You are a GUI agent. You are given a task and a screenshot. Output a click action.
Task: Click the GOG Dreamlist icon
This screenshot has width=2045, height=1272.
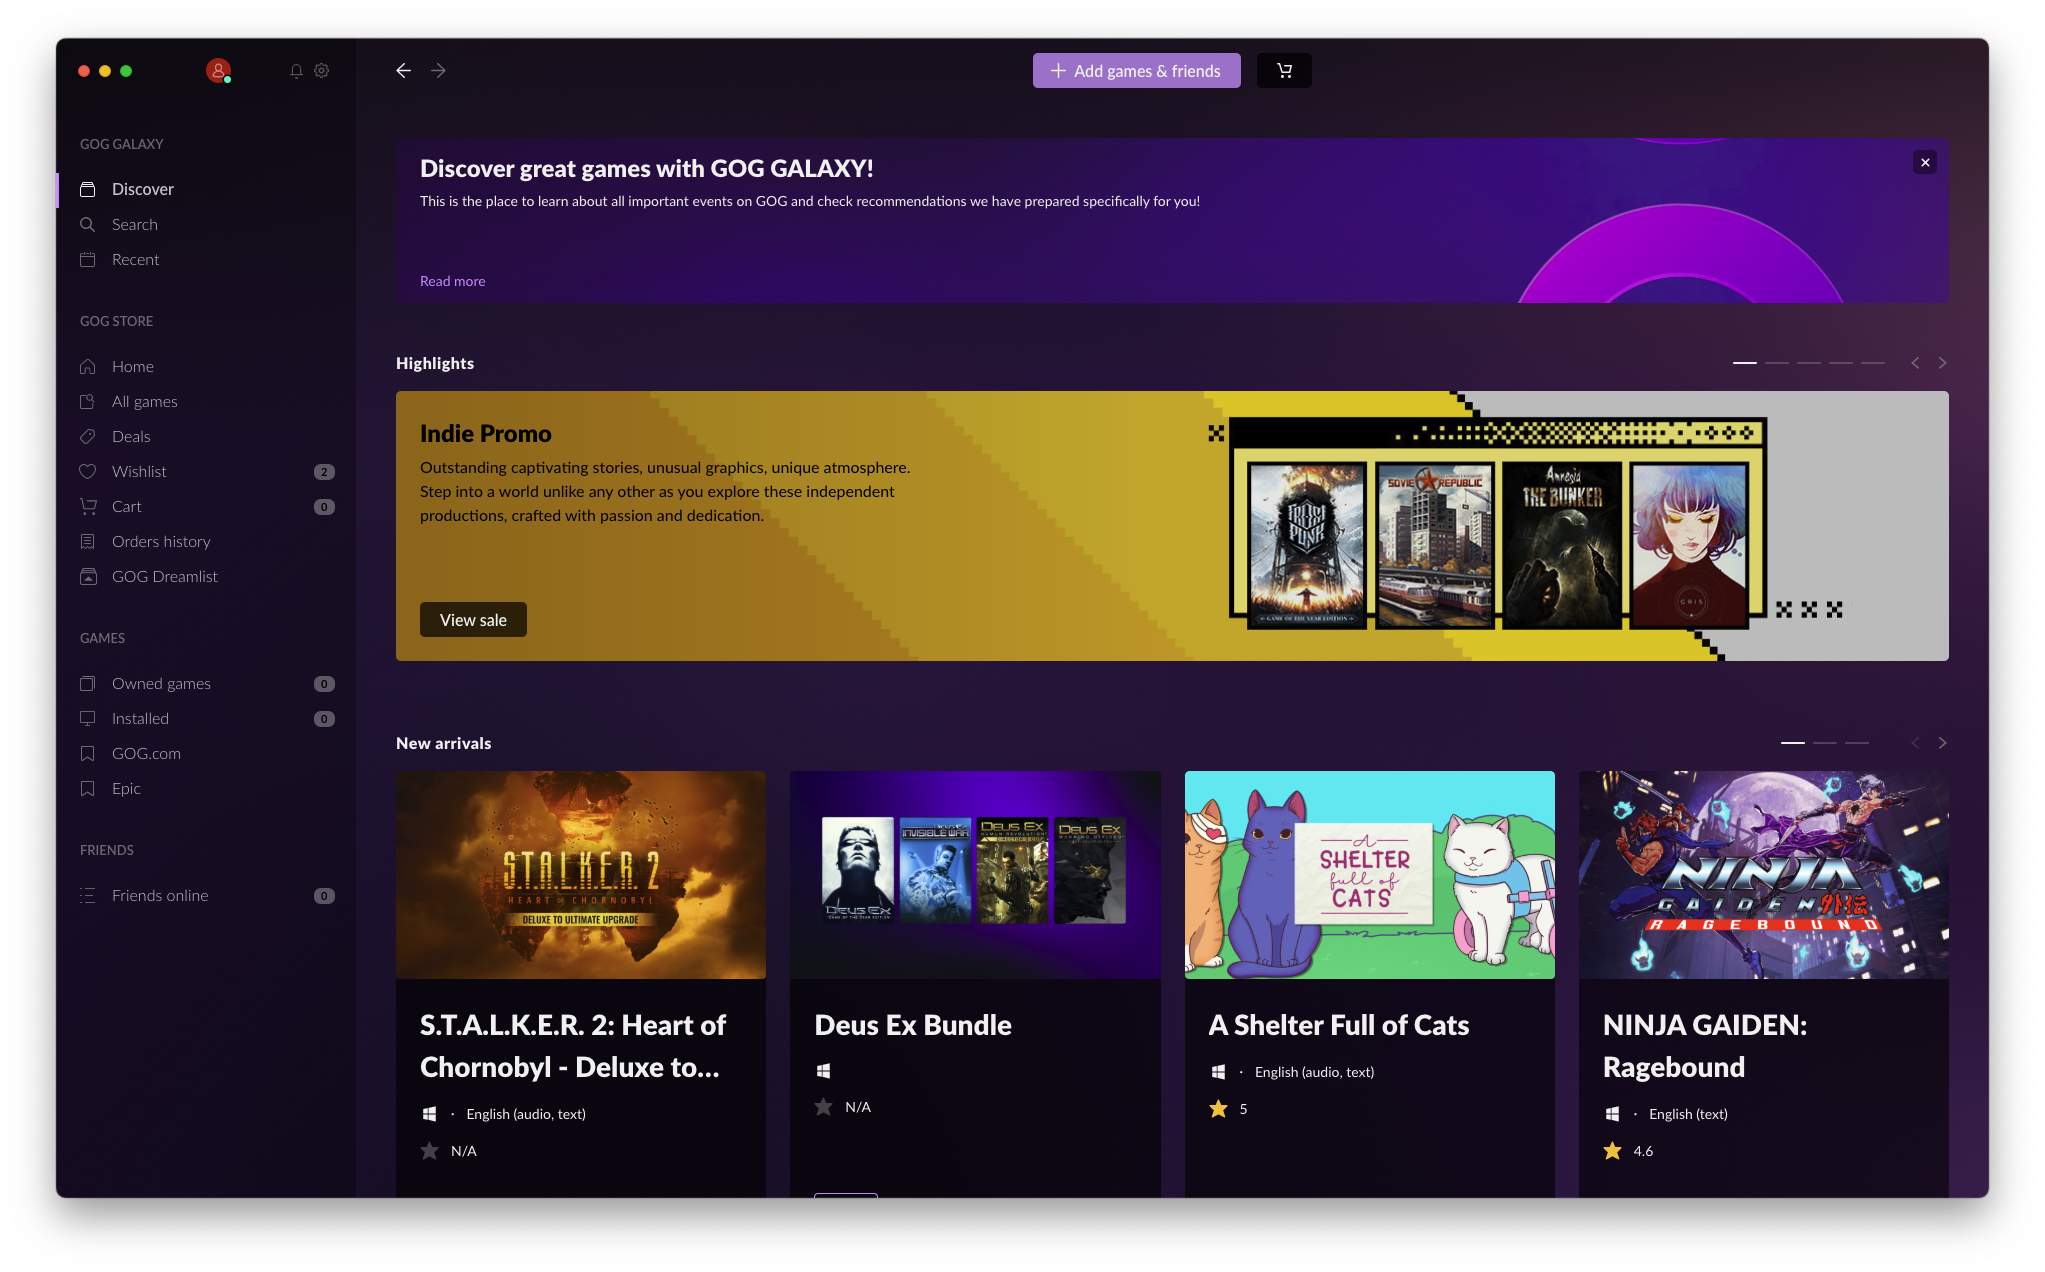tap(88, 576)
